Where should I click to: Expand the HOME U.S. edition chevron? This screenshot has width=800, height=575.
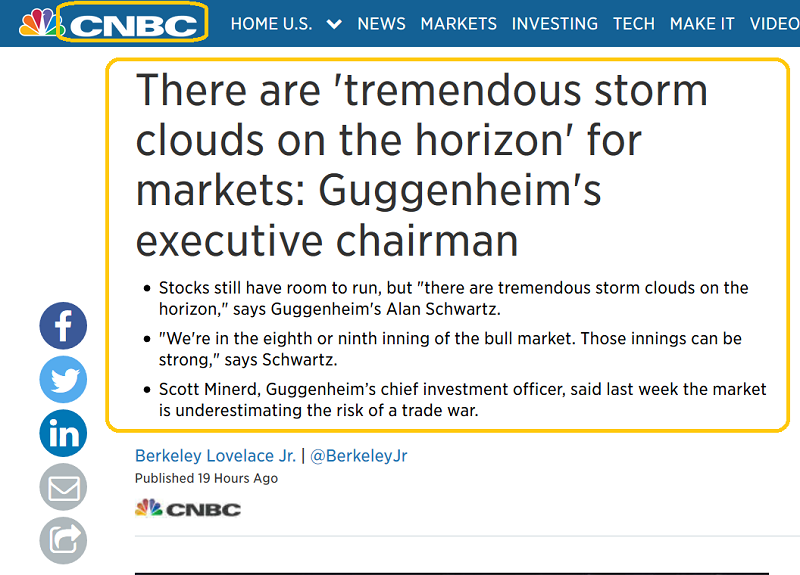tap(334, 24)
